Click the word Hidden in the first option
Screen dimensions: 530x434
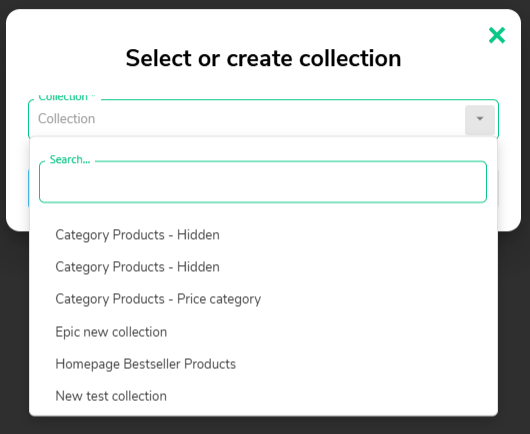coord(198,235)
